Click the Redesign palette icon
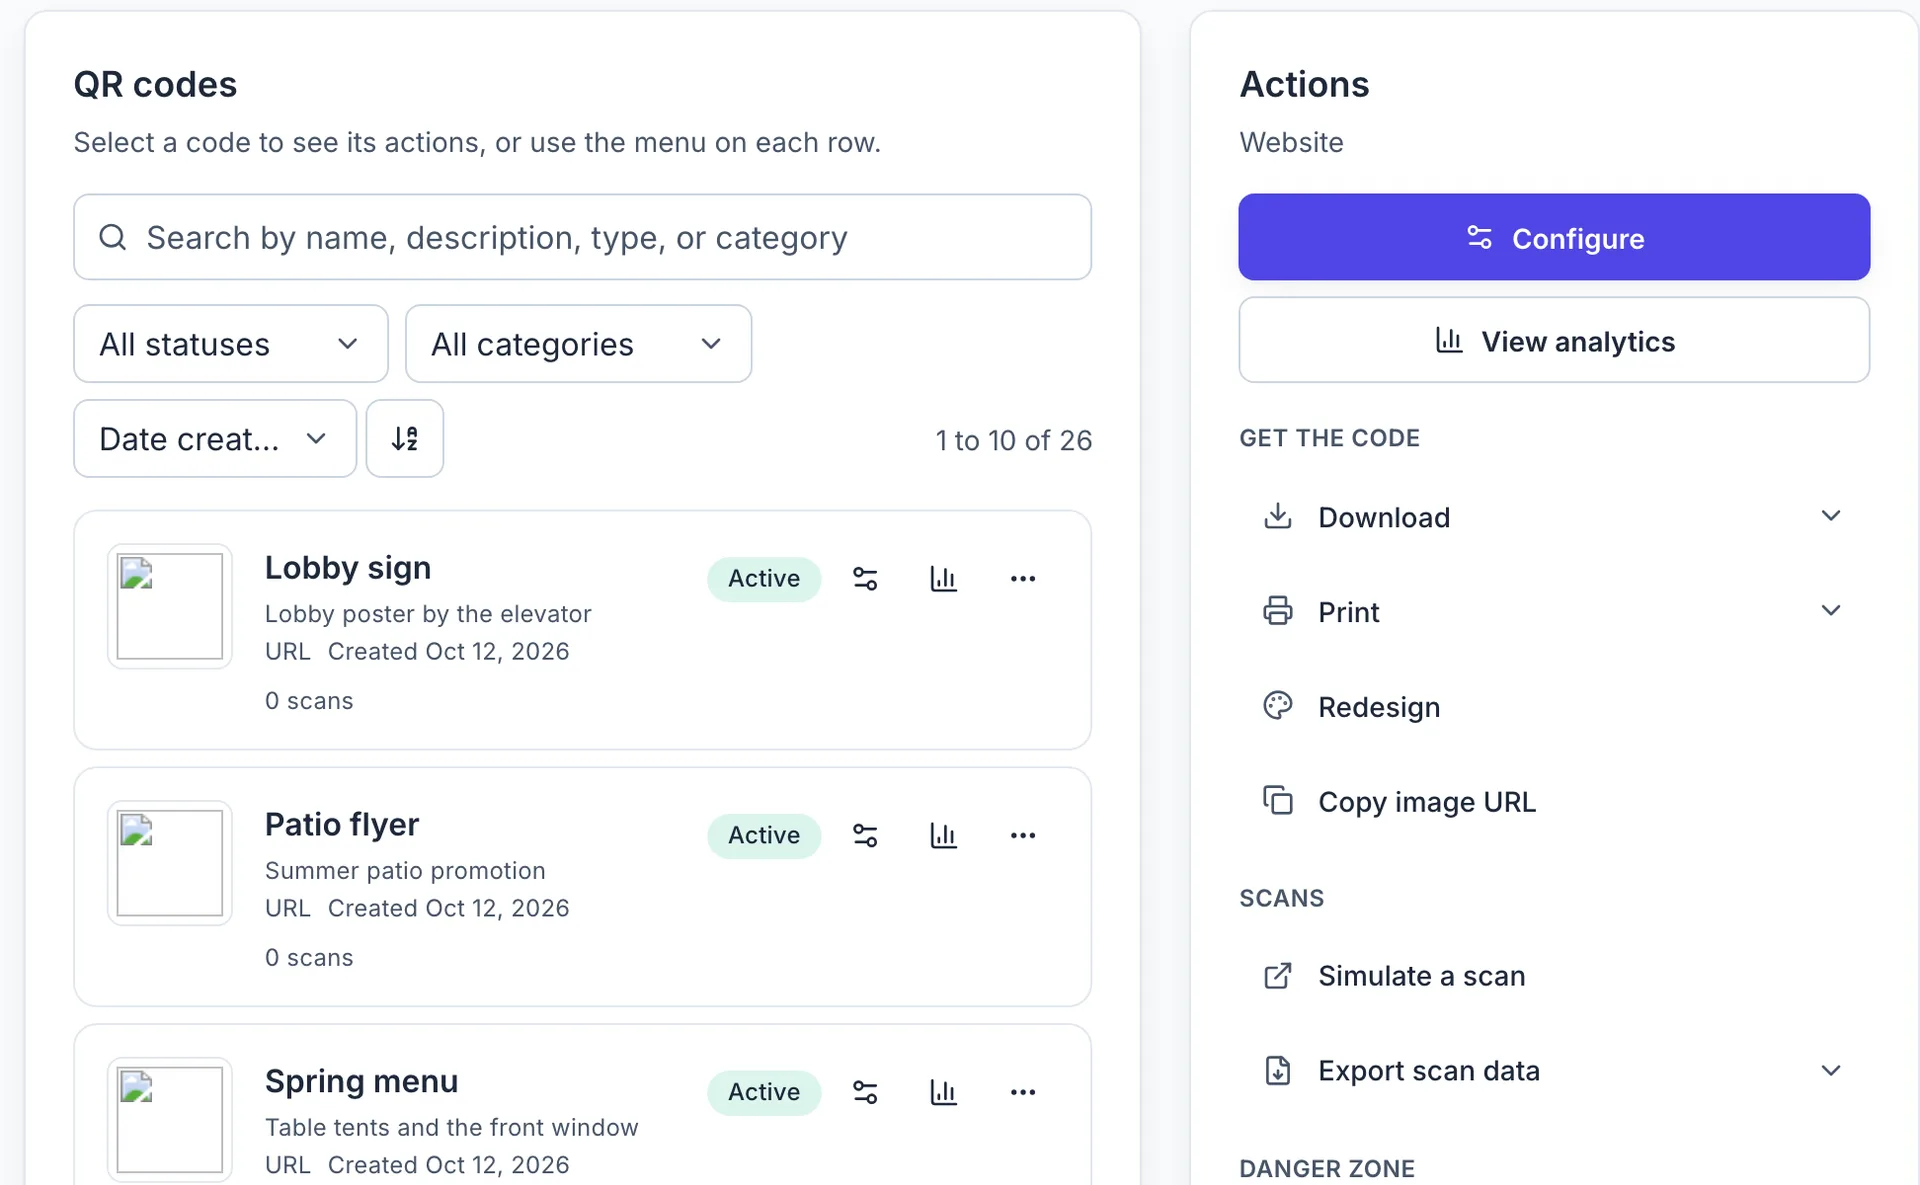This screenshot has width=1920, height=1185. click(x=1278, y=706)
